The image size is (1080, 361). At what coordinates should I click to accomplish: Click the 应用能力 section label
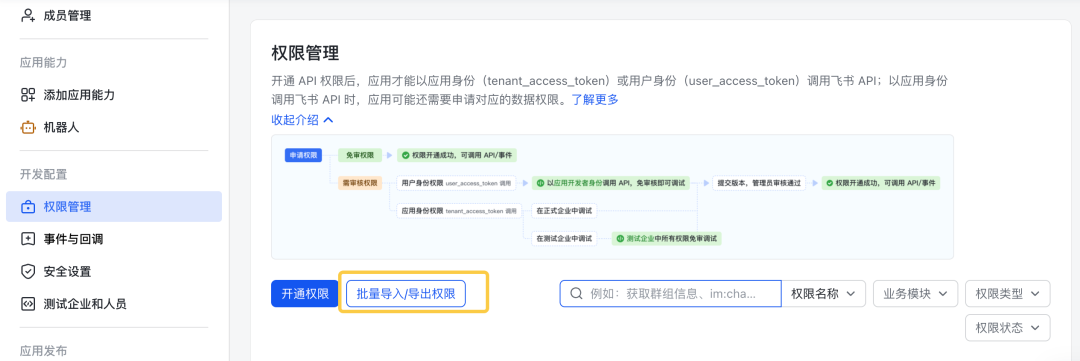click(43, 63)
